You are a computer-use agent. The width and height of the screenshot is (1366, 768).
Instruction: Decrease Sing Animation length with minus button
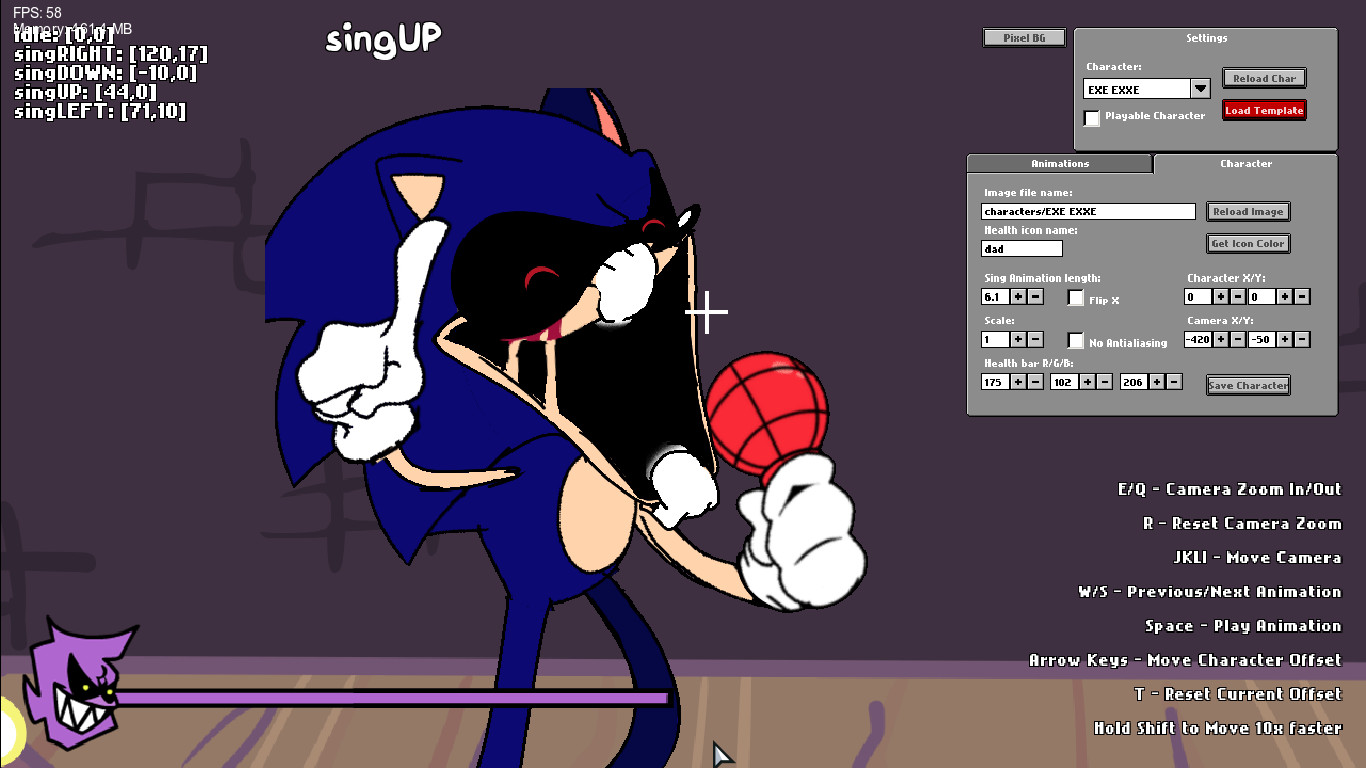1035,297
